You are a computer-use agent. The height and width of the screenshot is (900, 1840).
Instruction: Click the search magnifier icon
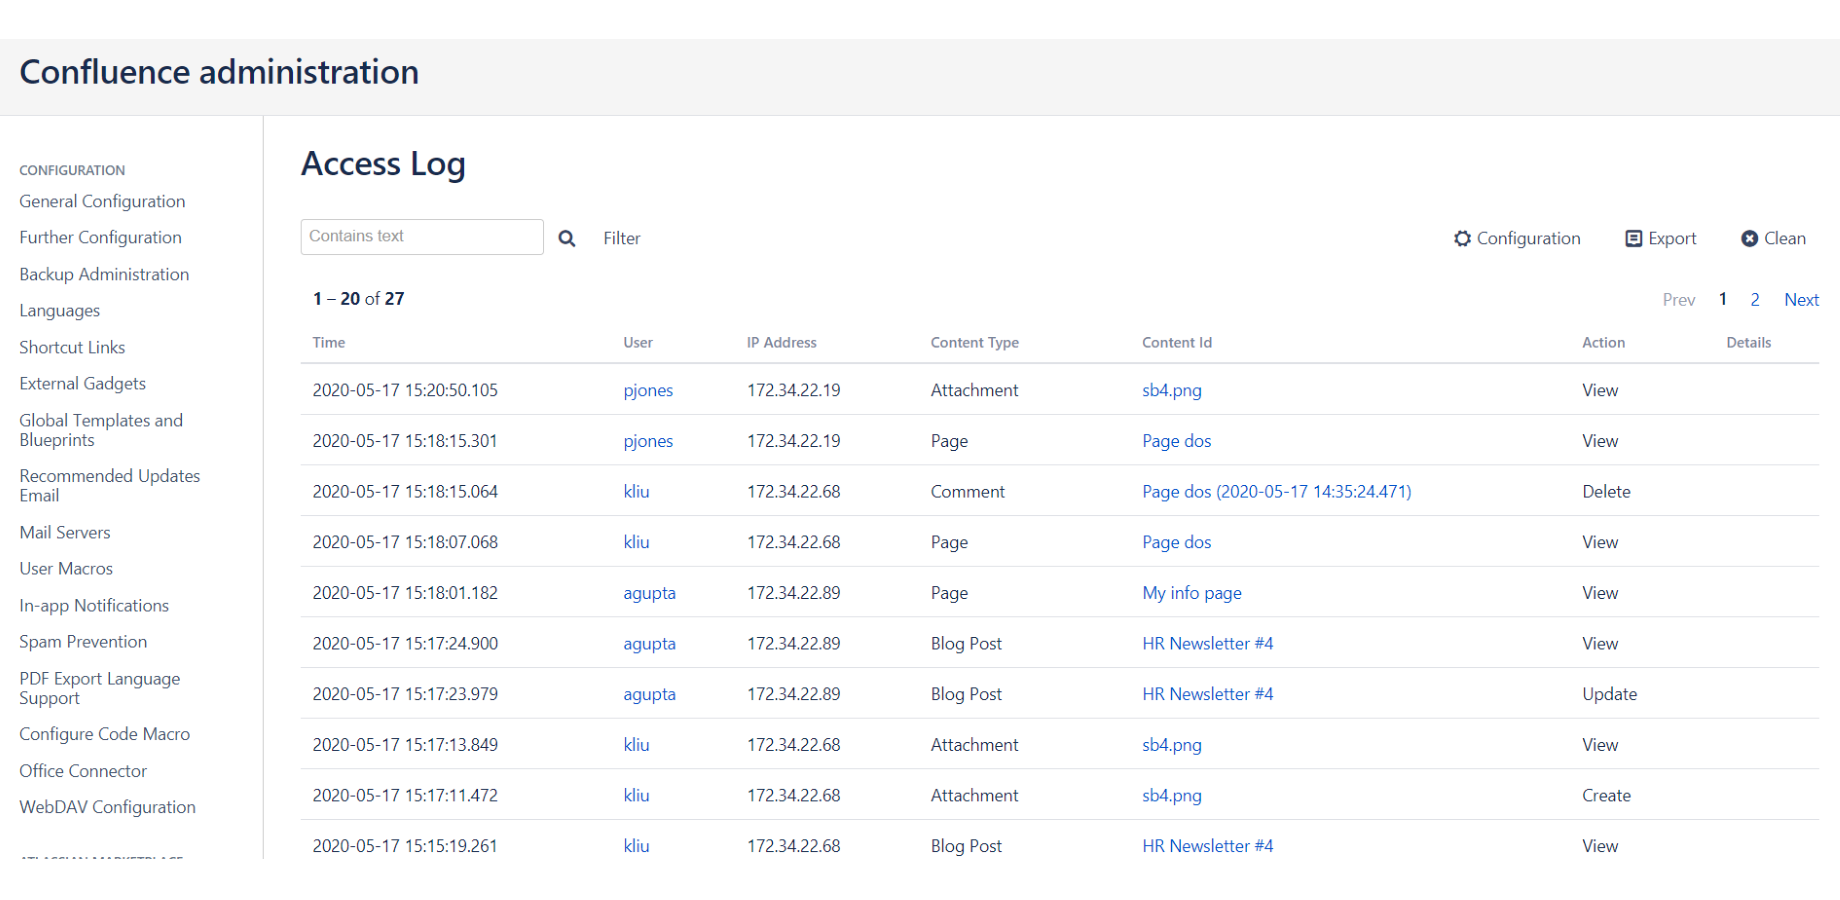[566, 238]
